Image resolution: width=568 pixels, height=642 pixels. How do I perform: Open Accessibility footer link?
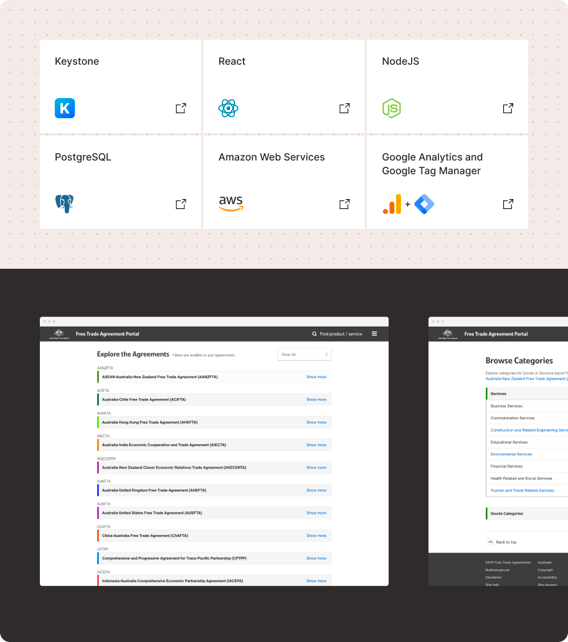547,577
